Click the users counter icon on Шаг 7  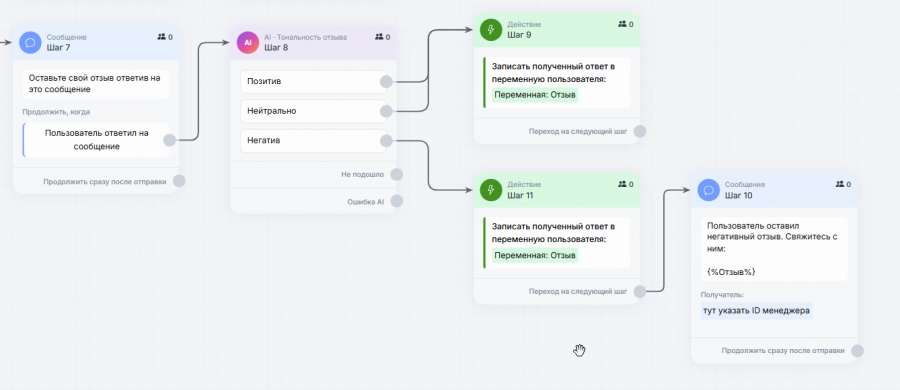click(161, 37)
